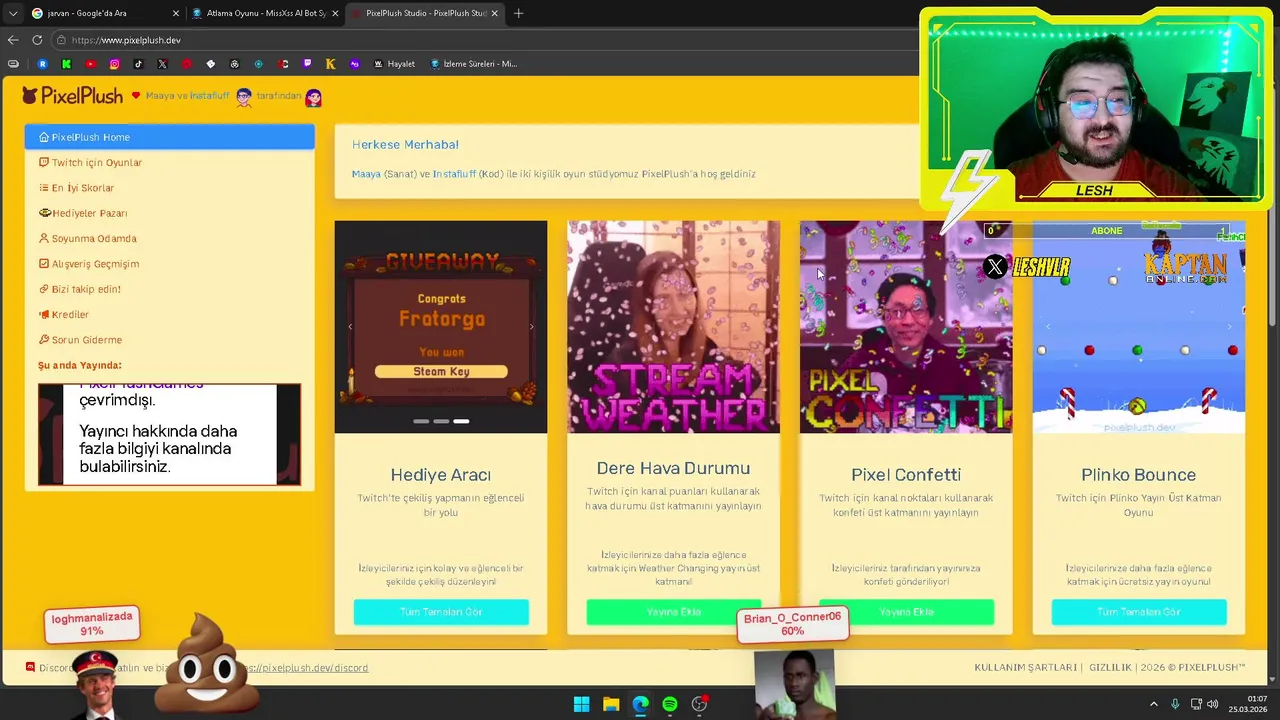Open the Stream Weather thumbnail
Viewport: 1280px width, 720px height.
(673, 327)
